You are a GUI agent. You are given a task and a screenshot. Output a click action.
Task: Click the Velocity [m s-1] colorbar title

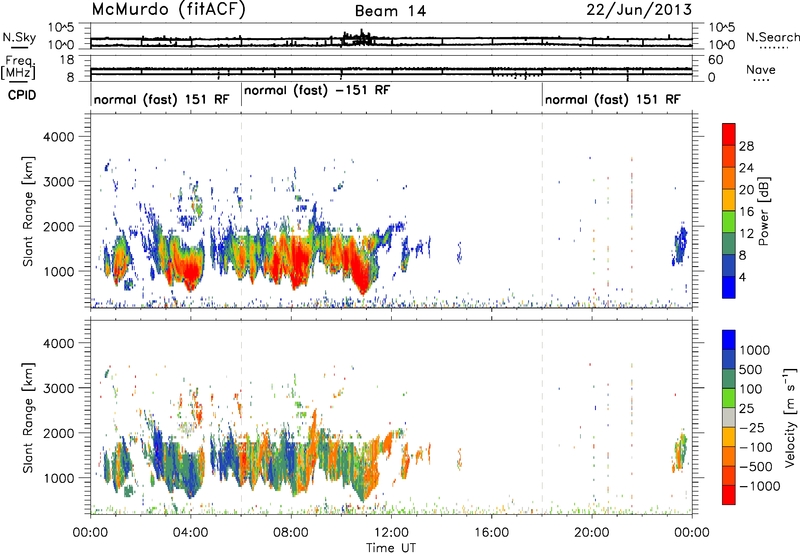790,417
